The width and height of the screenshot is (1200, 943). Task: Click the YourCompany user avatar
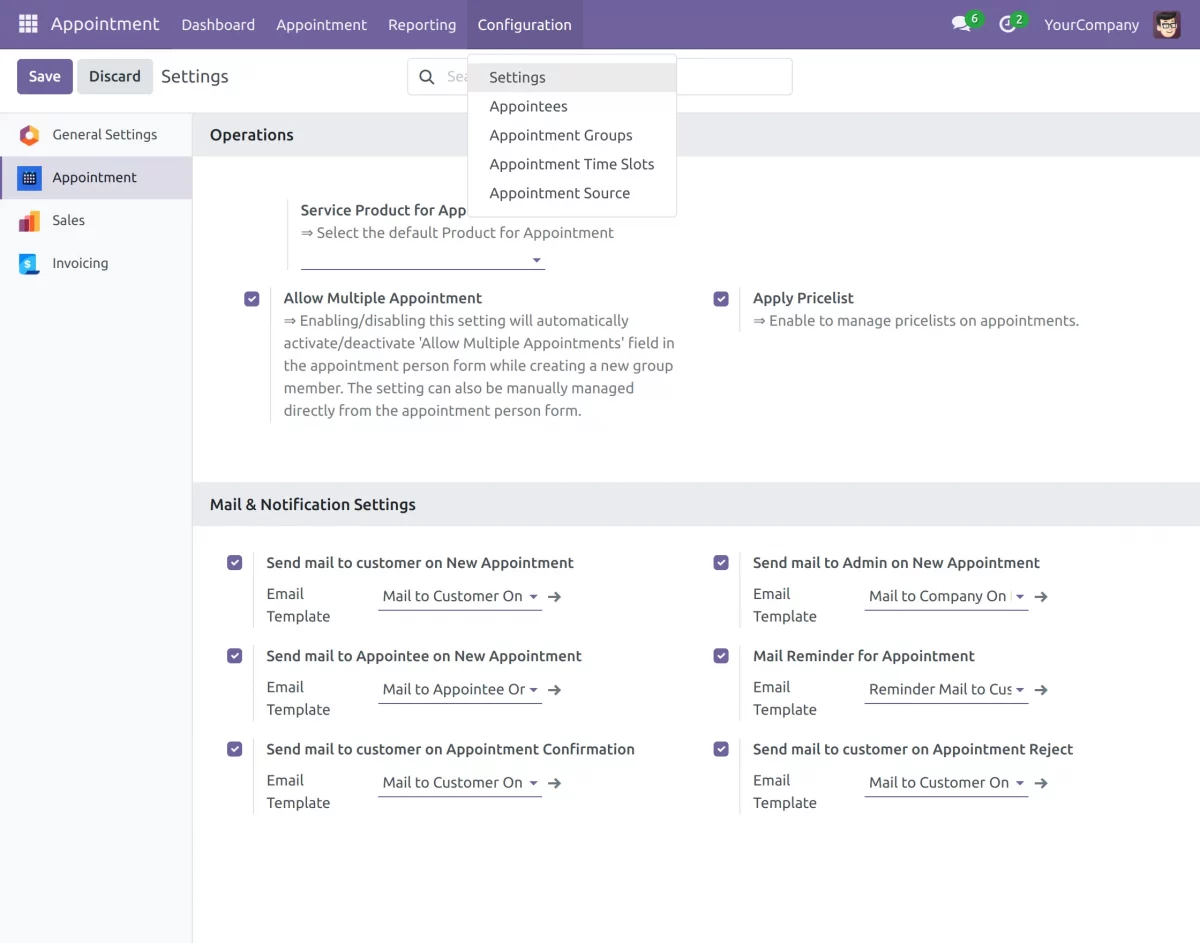pos(1166,24)
